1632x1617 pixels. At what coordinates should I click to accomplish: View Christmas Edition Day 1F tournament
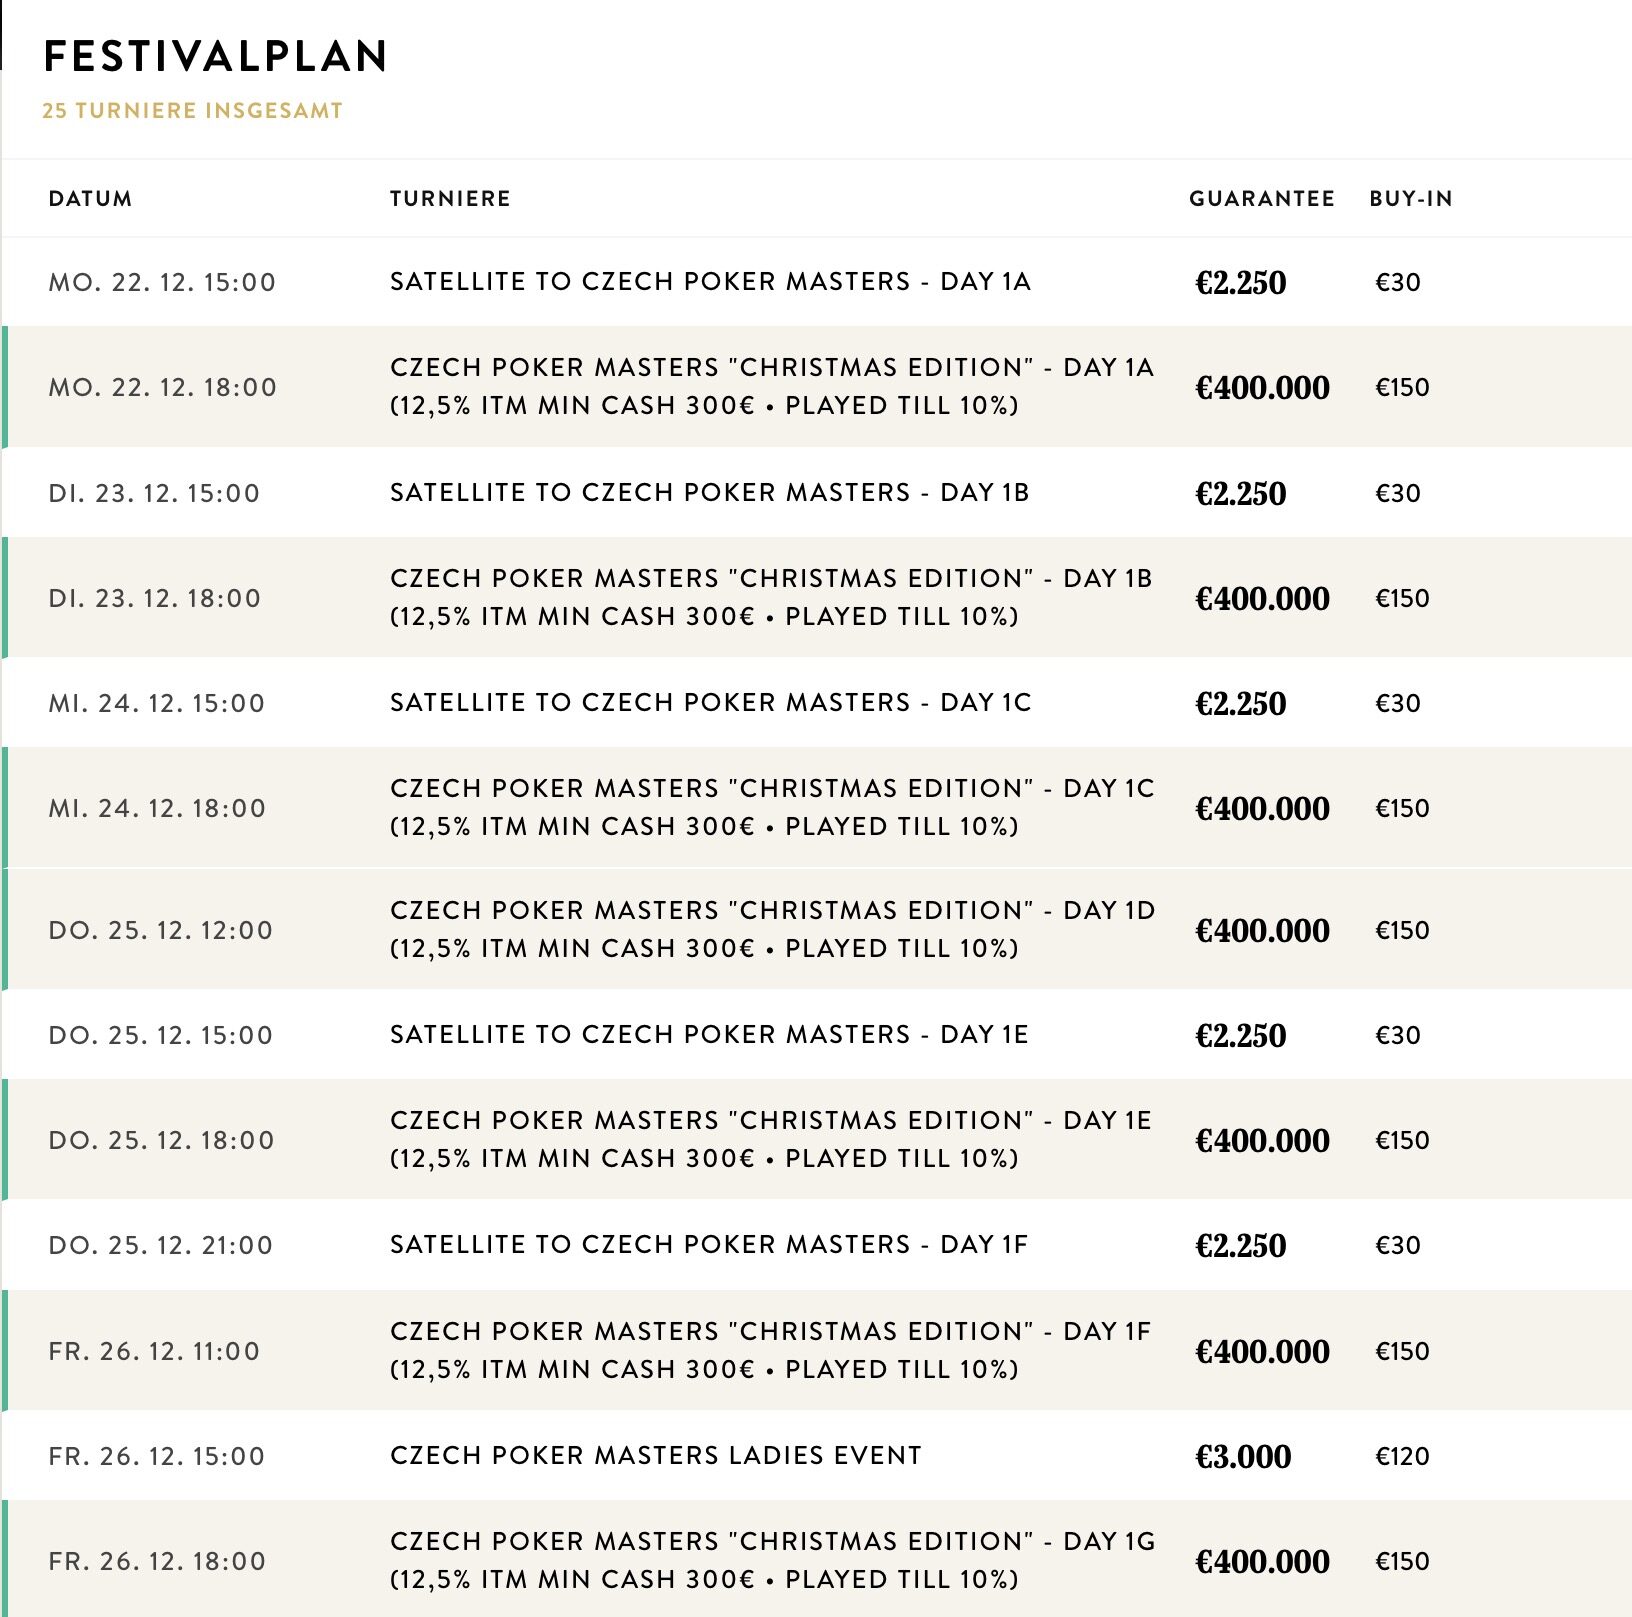pos(771,1351)
